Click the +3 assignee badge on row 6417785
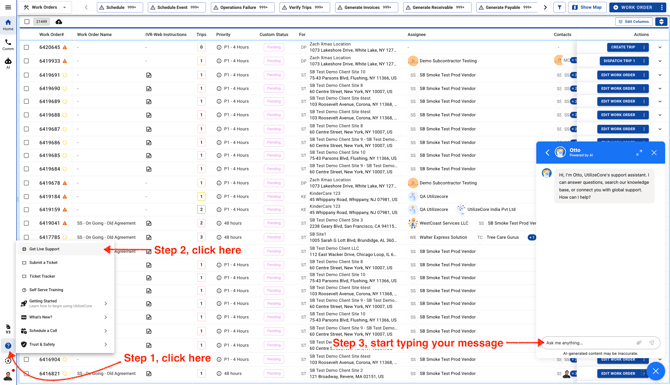 pos(532,237)
